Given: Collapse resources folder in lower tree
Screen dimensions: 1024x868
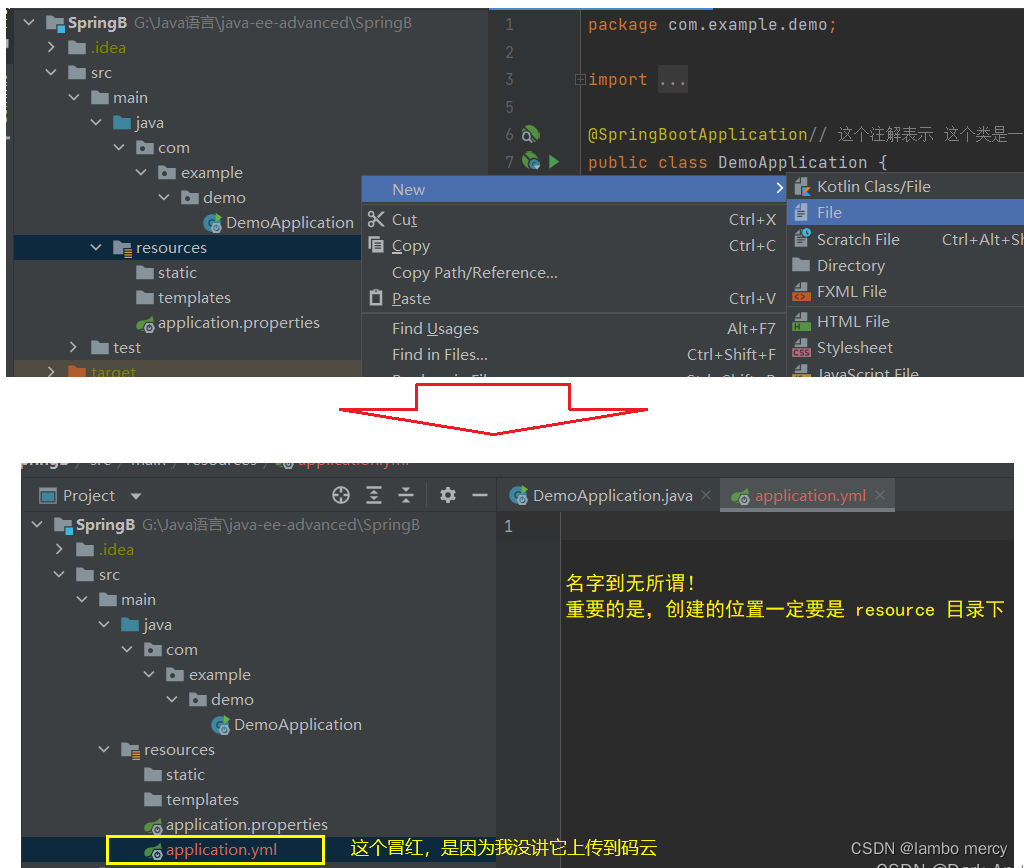Looking at the screenshot, I should (104, 749).
